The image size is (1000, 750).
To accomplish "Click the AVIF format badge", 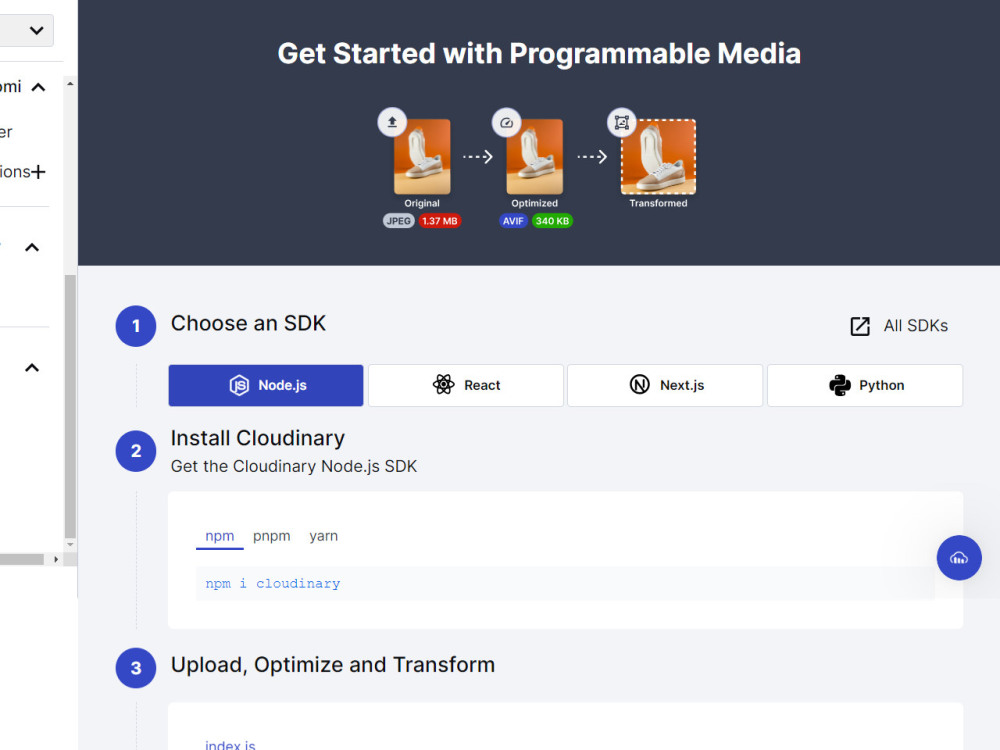I will coord(513,221).
